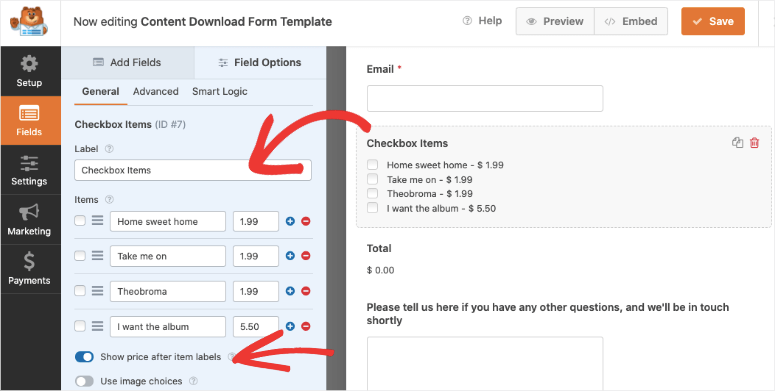Screen dimensions: 775x391
Task: Click the Preview button
Action: click(x=555, y=21)
